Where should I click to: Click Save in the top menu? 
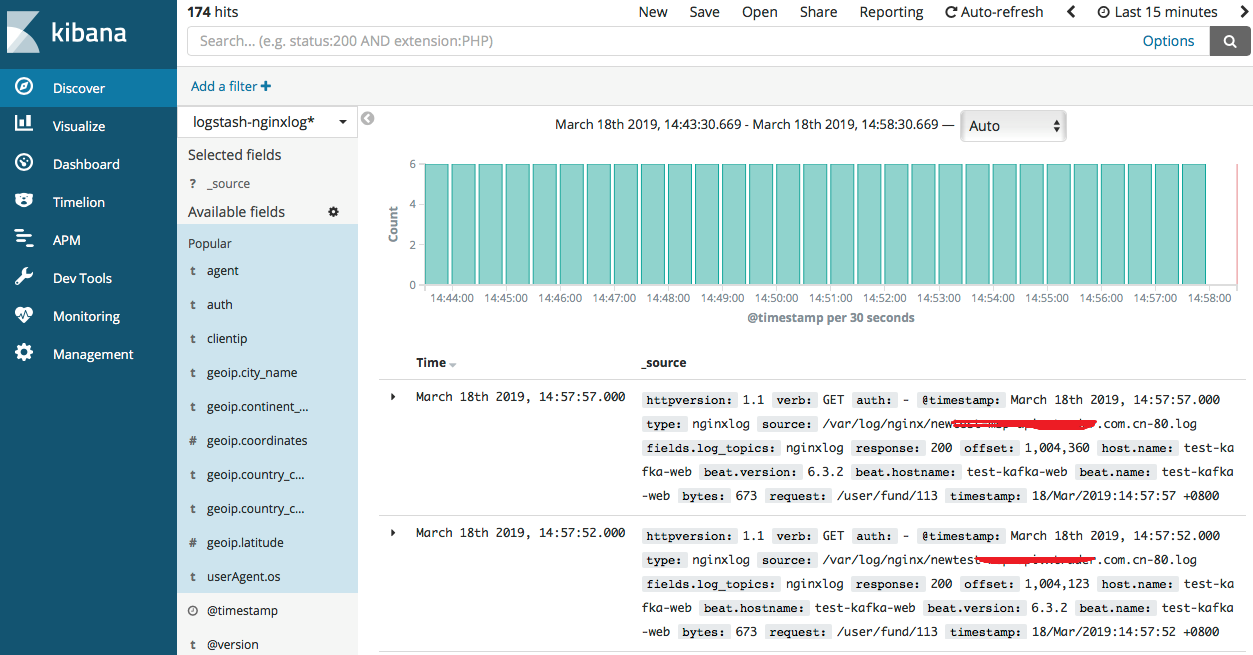click(x=704, y=12)
